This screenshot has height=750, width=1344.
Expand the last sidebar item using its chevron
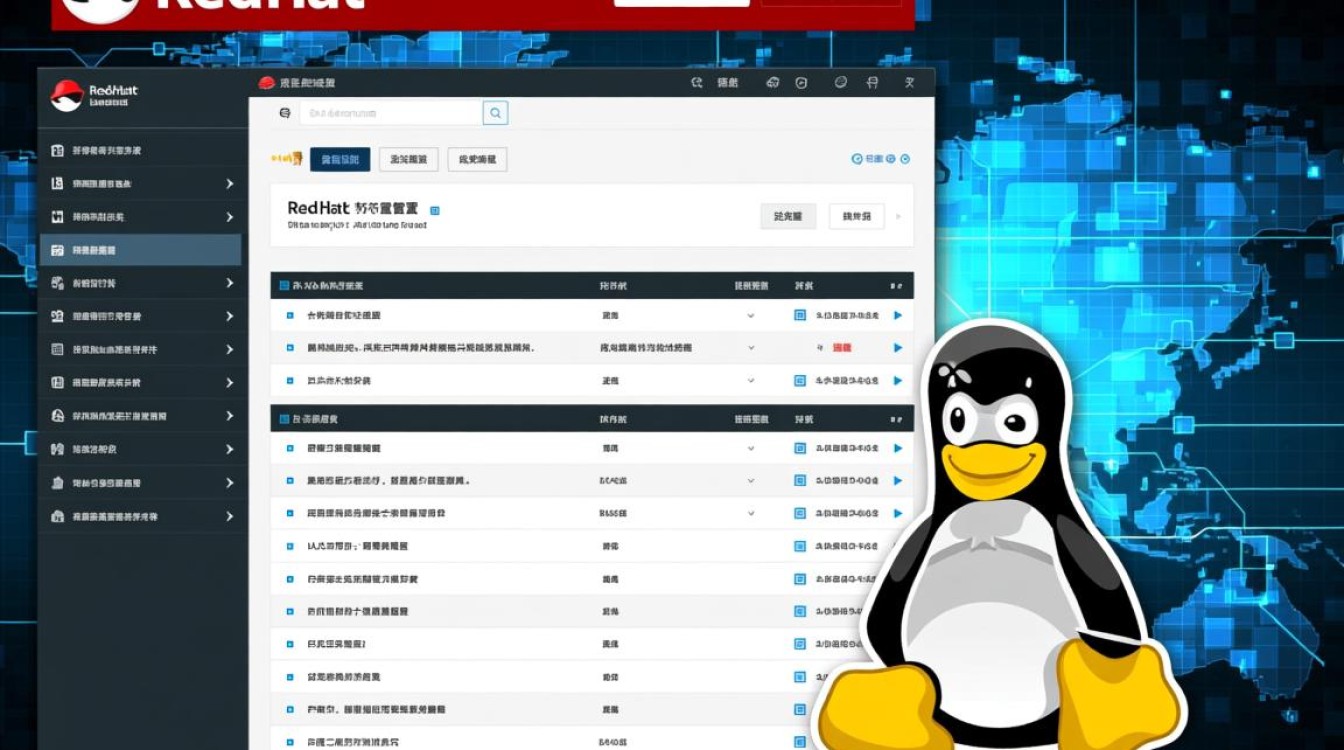pos(229,517)
